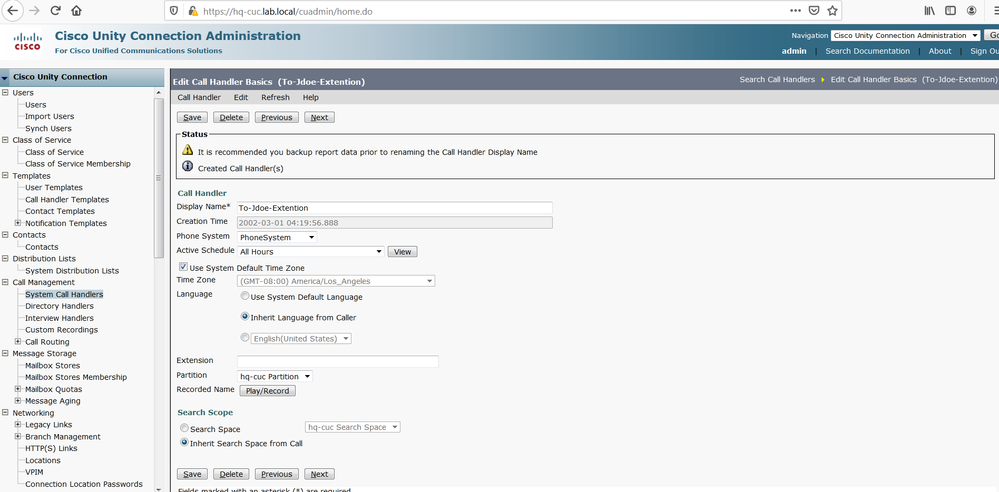
Task: Expand Legacy Links tree node
Action: [18, 424]
